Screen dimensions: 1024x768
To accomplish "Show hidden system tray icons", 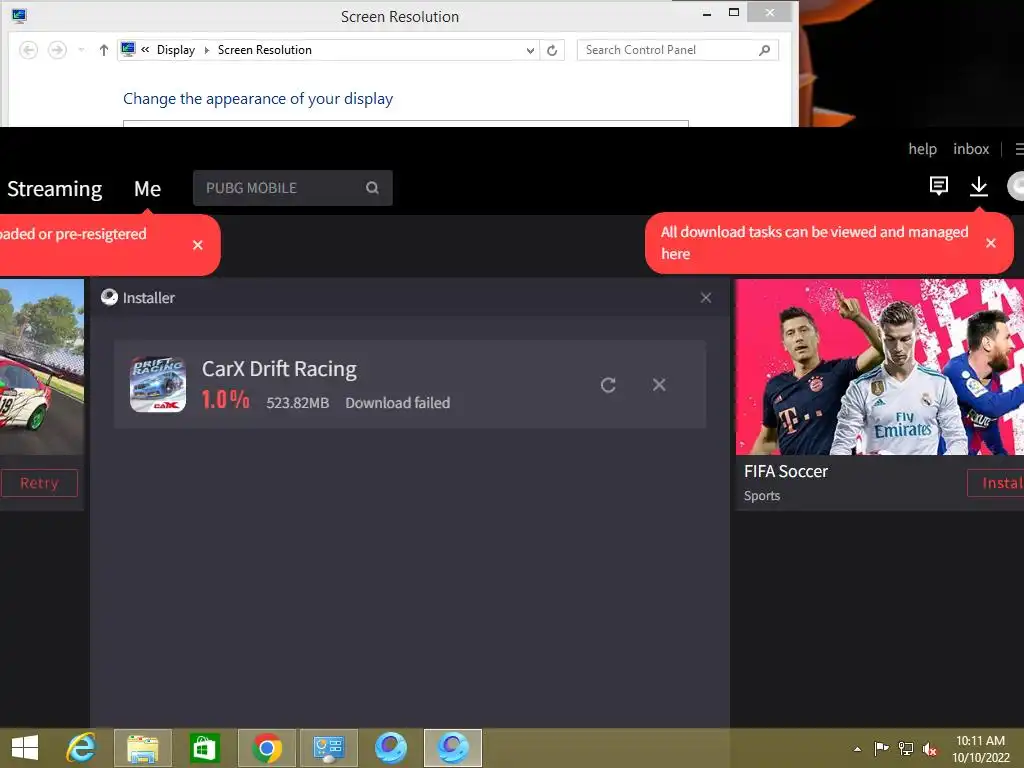I will coord(857,749).
